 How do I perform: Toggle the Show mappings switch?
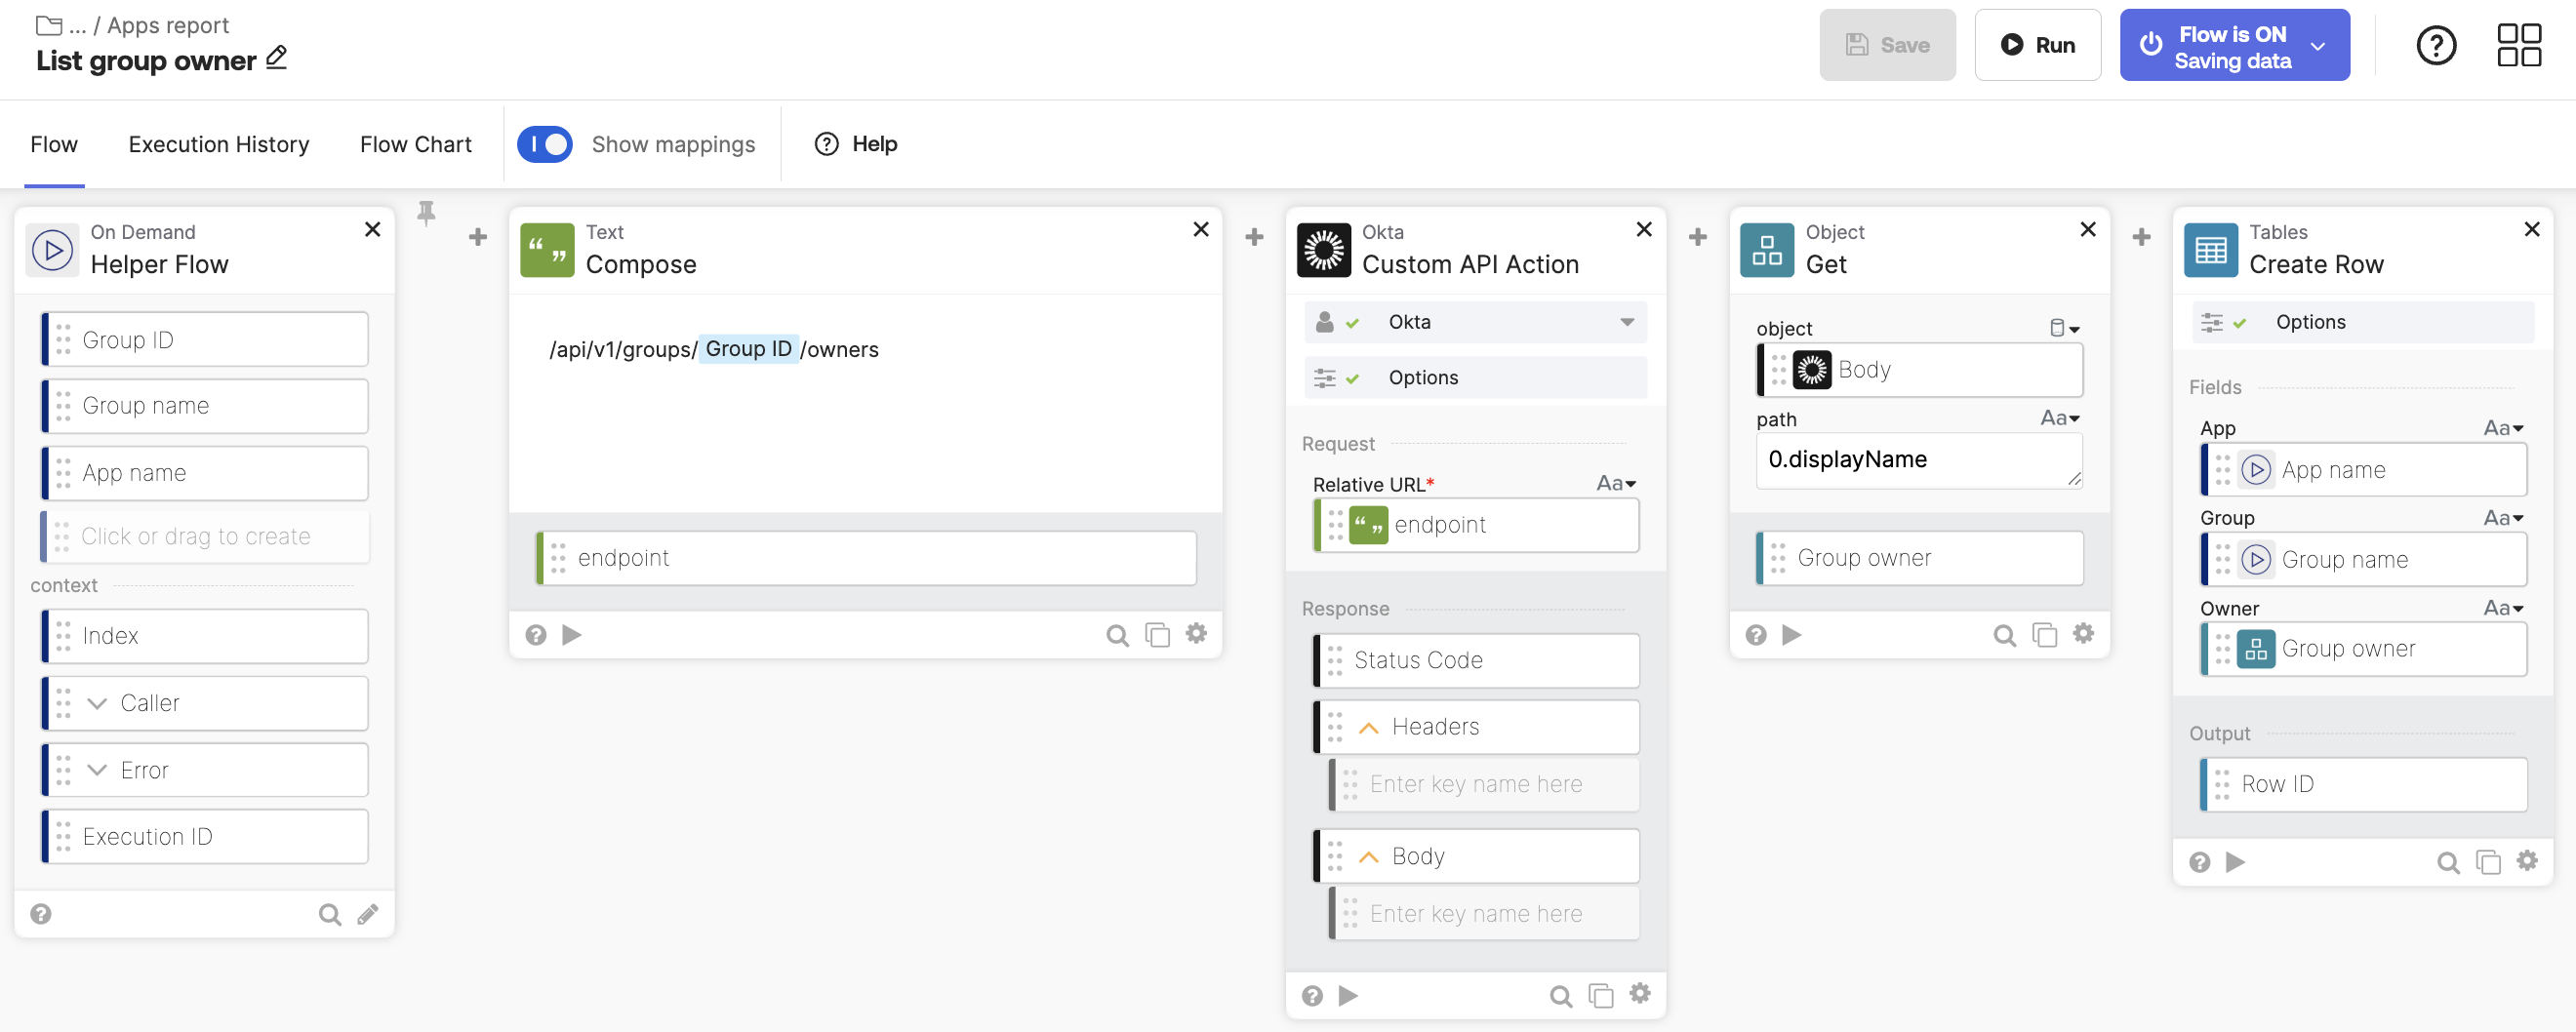[x=545, y=143]
